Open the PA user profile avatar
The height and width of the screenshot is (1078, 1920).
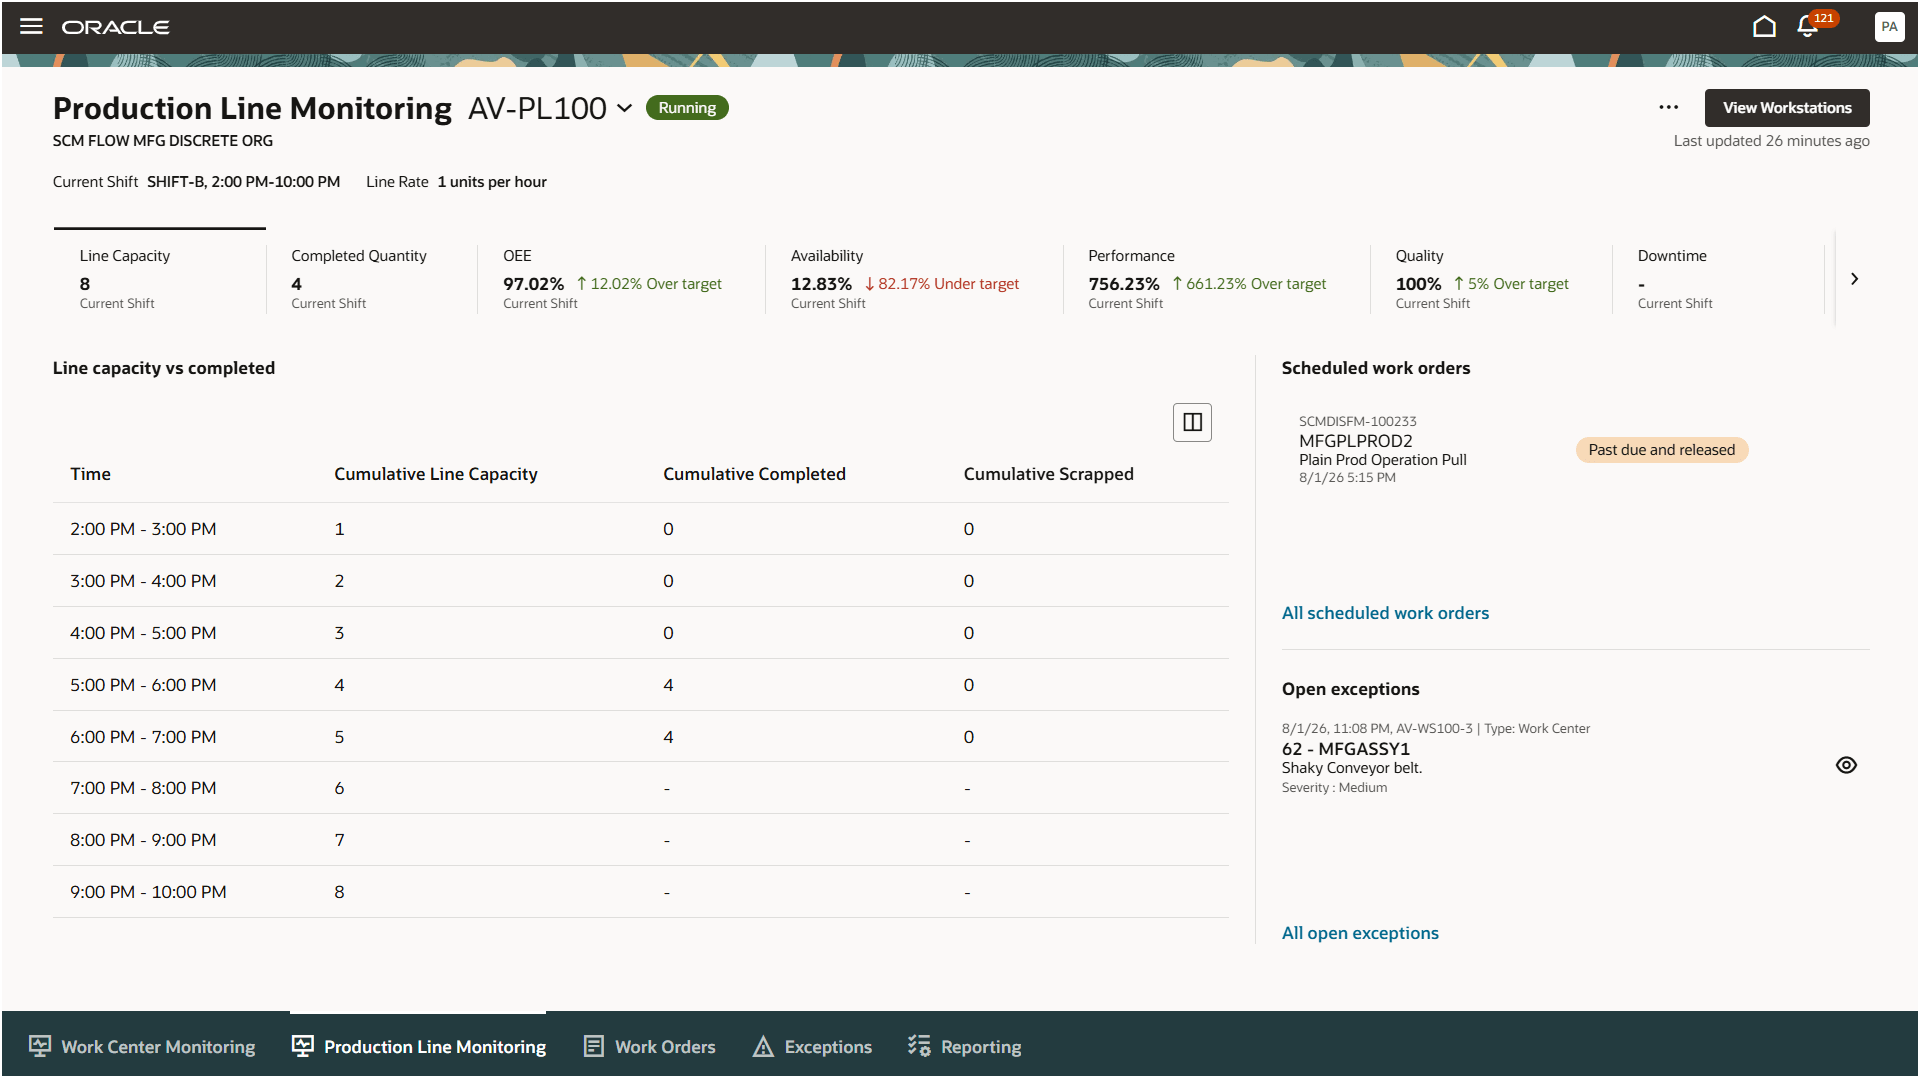click(x=1889, y=27)
